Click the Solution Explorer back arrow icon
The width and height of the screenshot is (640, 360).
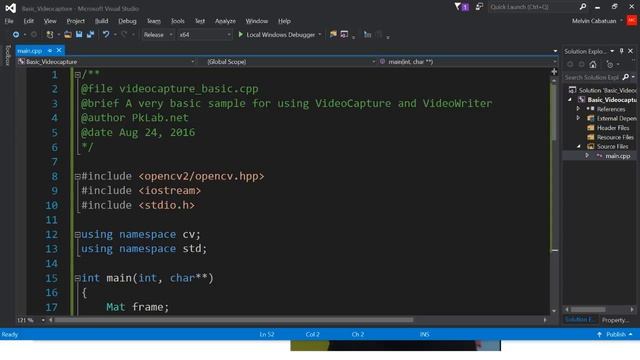point(570,64)
